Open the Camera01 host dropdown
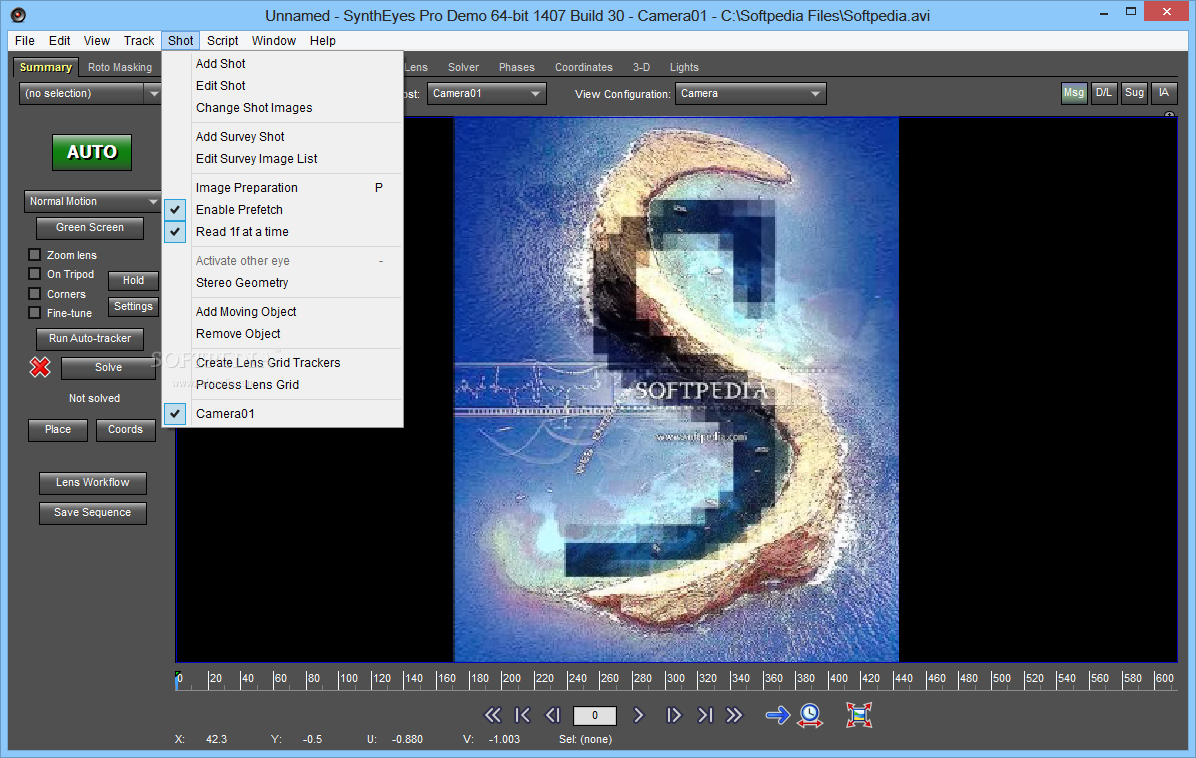This screenshot has width=1196, height=758. tap(486, 93)
